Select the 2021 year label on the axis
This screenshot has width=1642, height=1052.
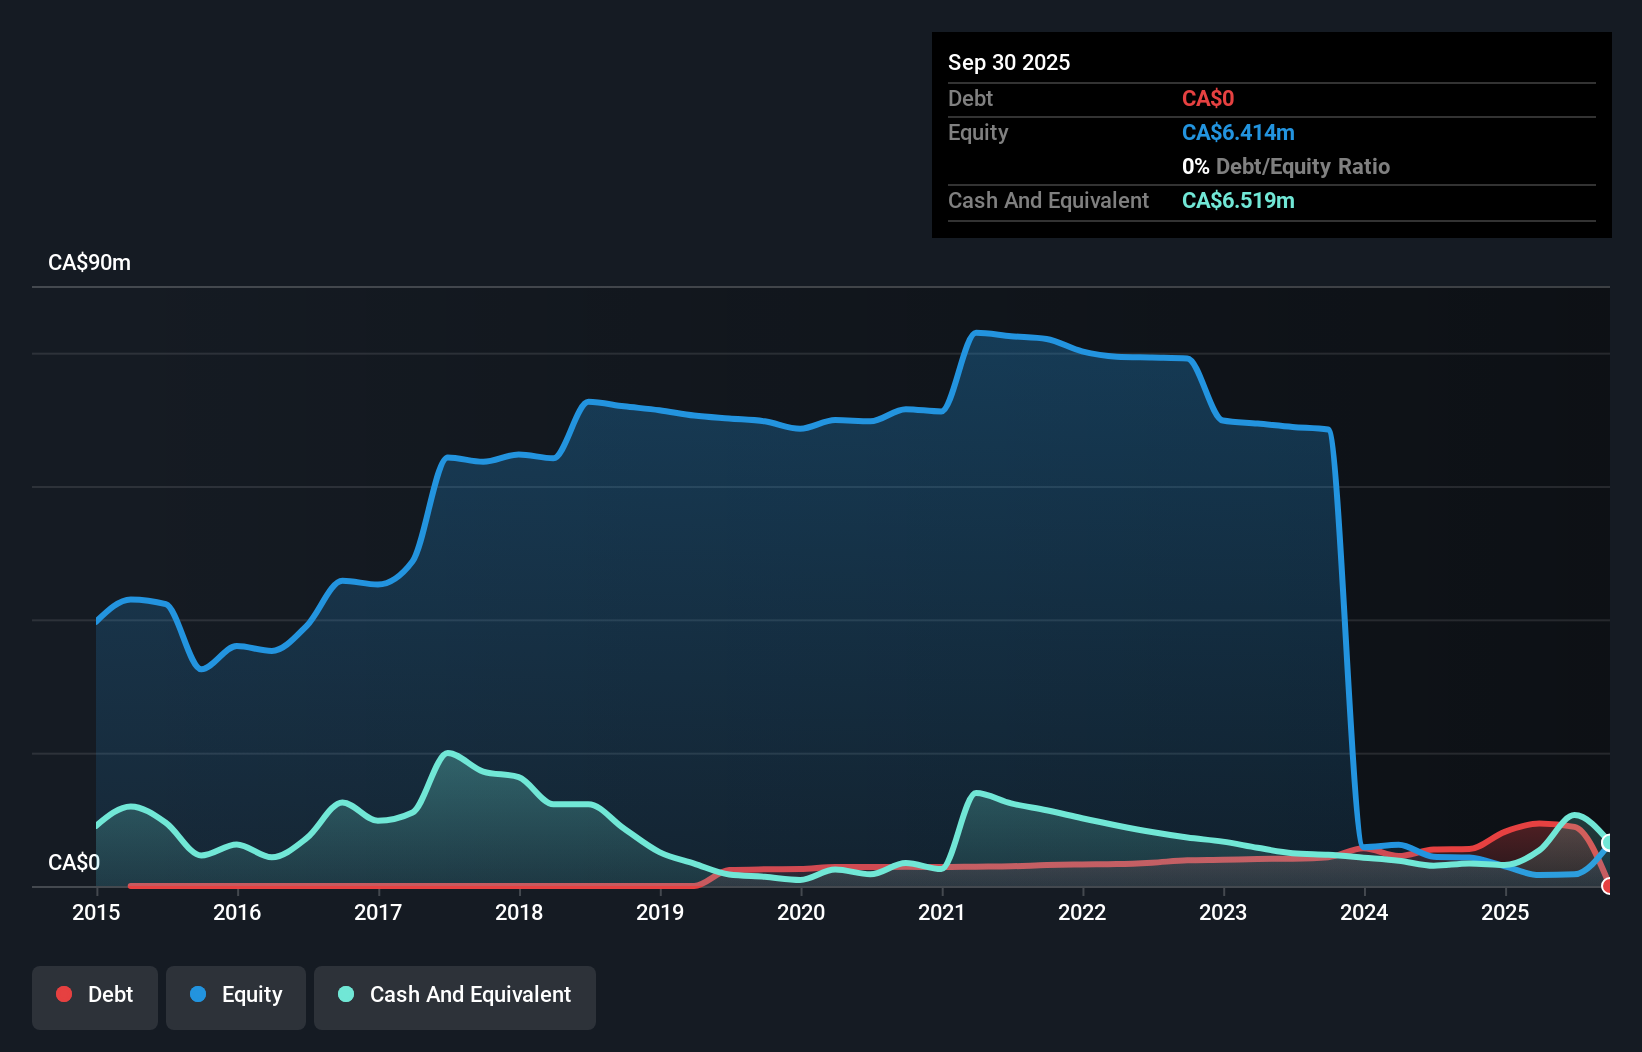(941, 912)
